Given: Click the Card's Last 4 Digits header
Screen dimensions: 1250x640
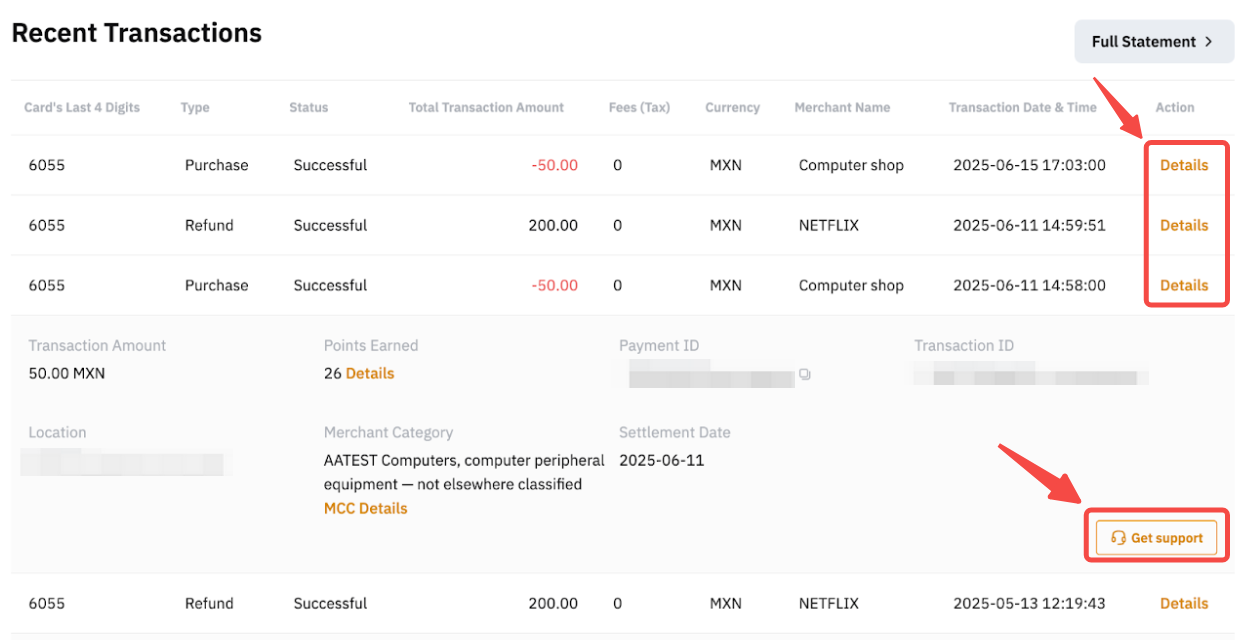Looking at the screenshot, I should tap(82, 107).
